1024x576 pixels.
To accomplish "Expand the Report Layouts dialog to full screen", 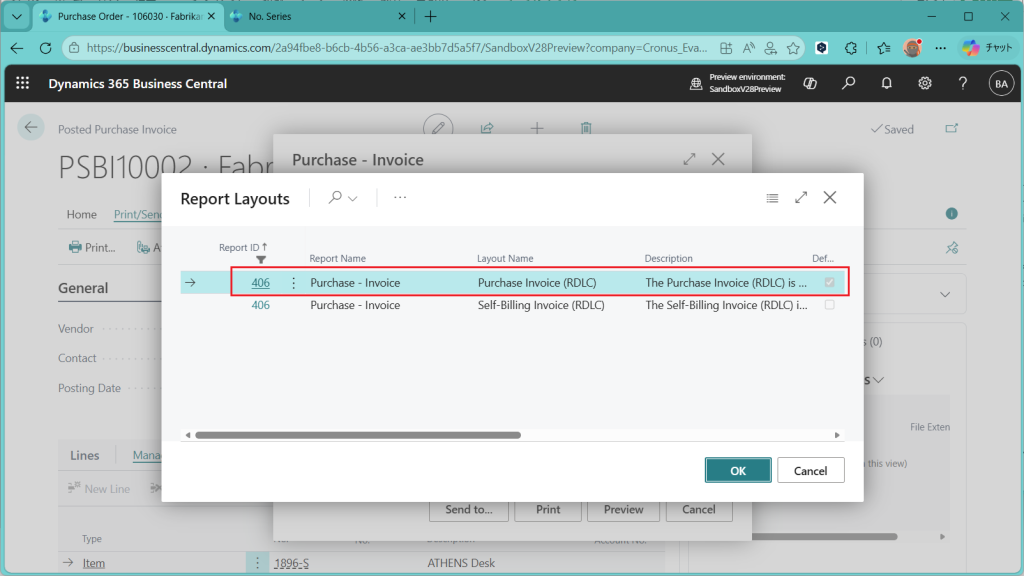I will point(801,198).
